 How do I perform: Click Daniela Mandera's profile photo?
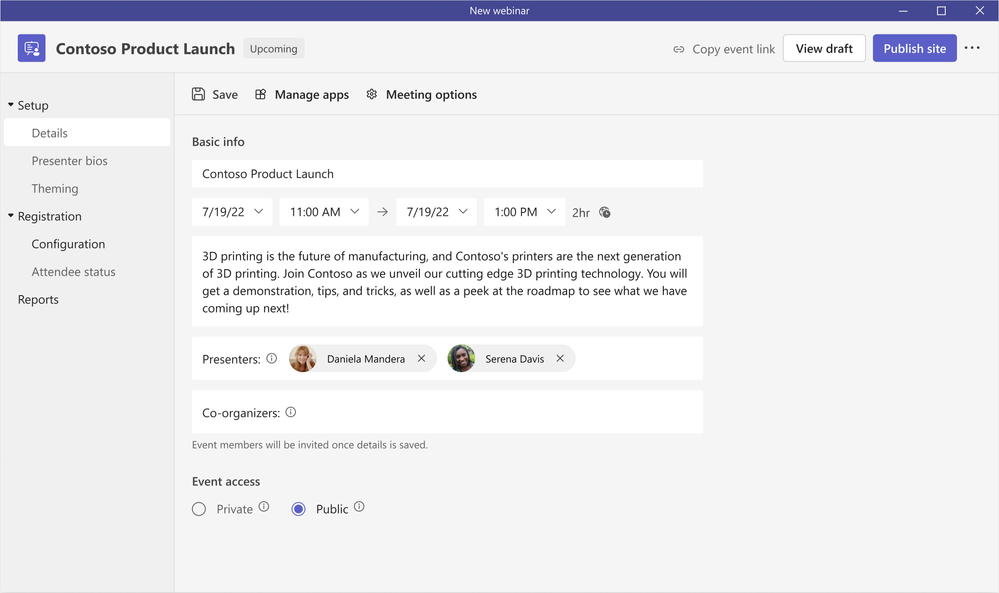[x=303, y=359]
